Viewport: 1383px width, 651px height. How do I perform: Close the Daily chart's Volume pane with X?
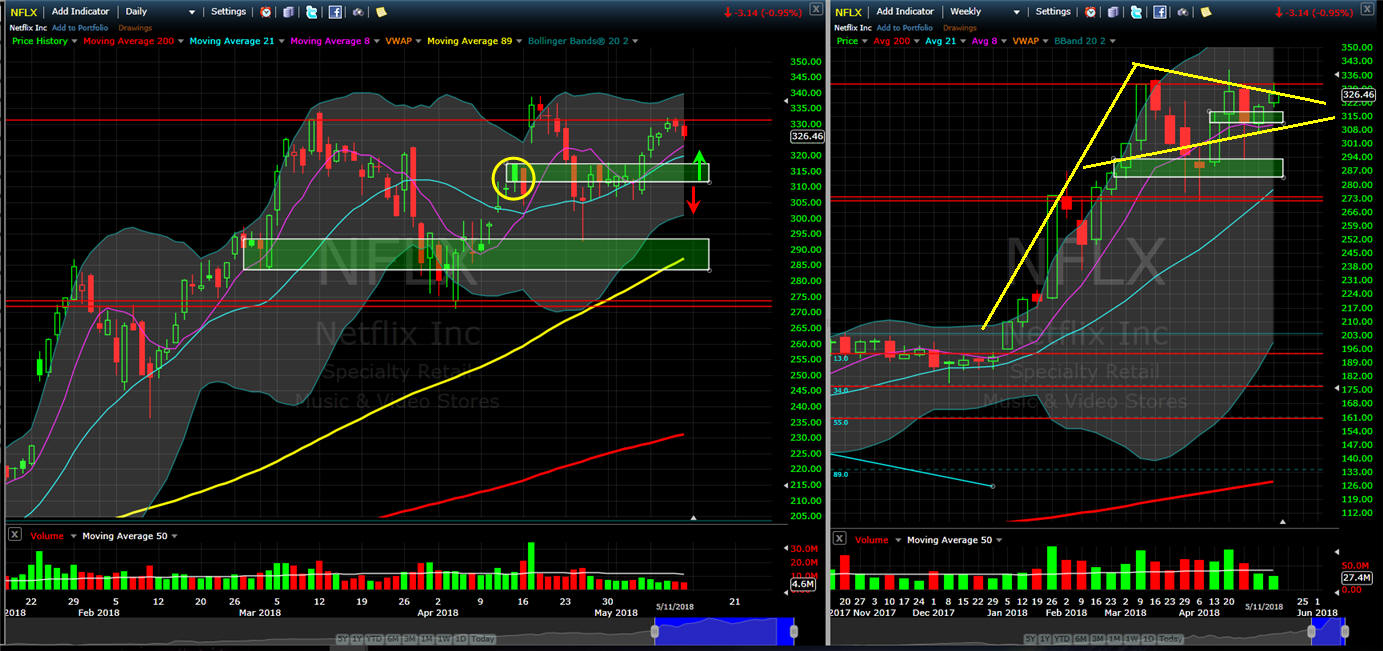(x=15, y=534)
